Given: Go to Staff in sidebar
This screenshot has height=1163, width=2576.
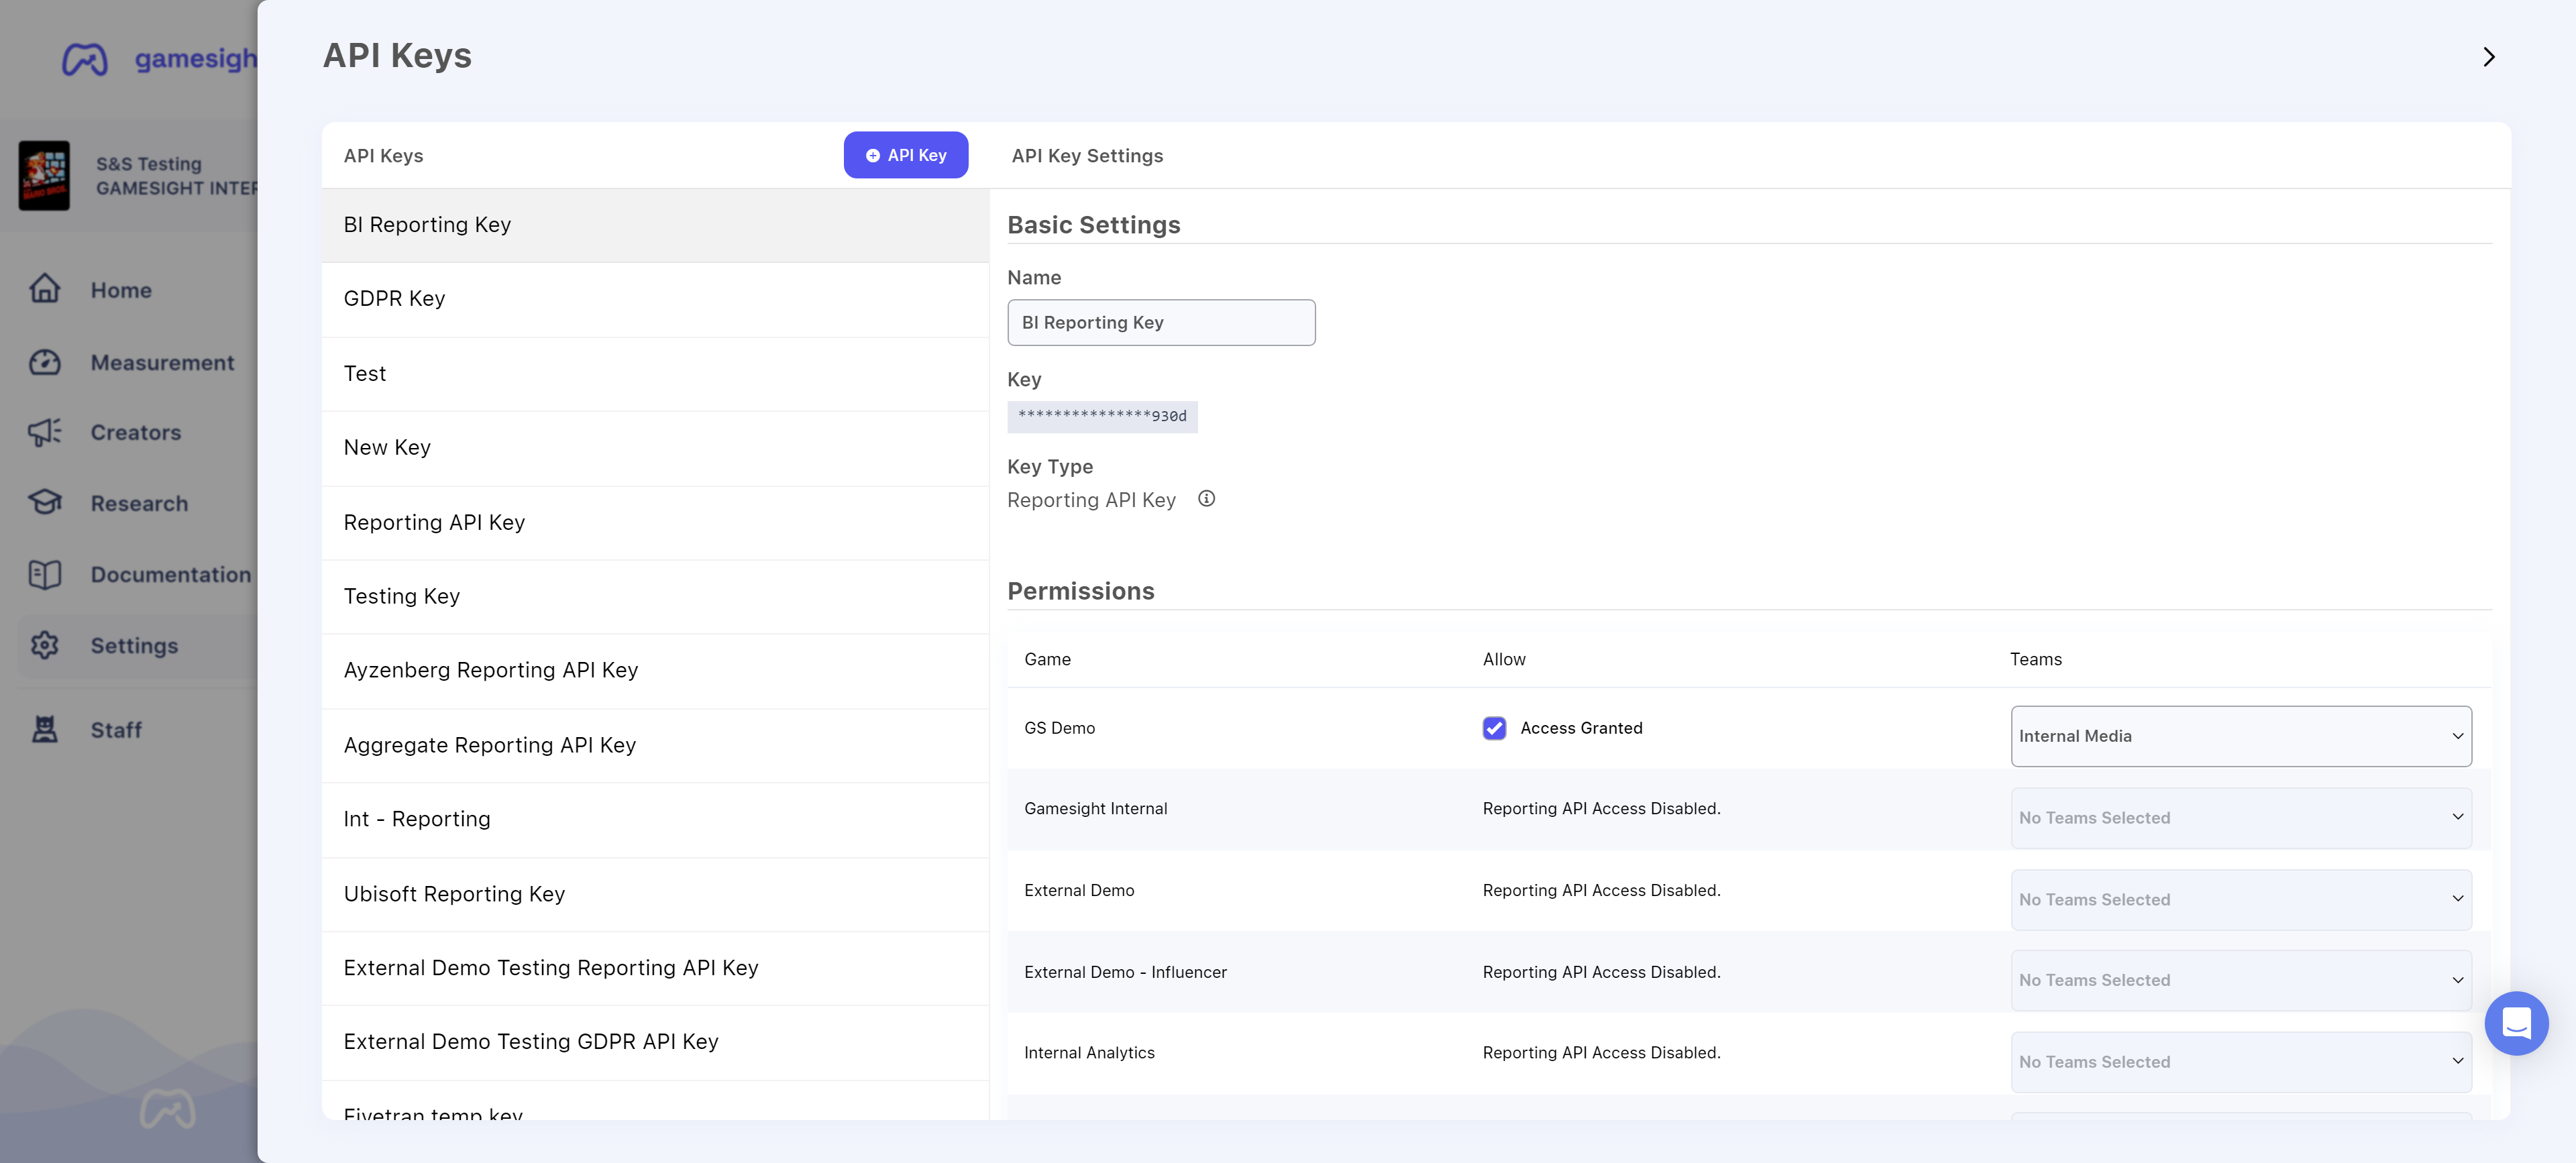Looking at the screenshot, I should (x=116, y=730).
